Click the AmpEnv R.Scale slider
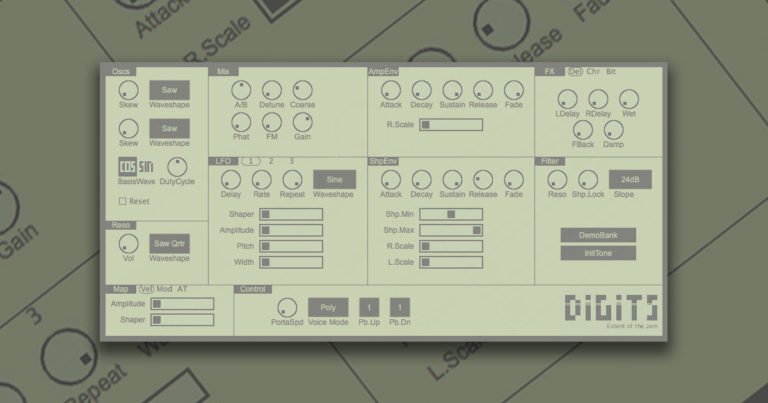Viewport: 768px width, 403px height. pos(451,125)
